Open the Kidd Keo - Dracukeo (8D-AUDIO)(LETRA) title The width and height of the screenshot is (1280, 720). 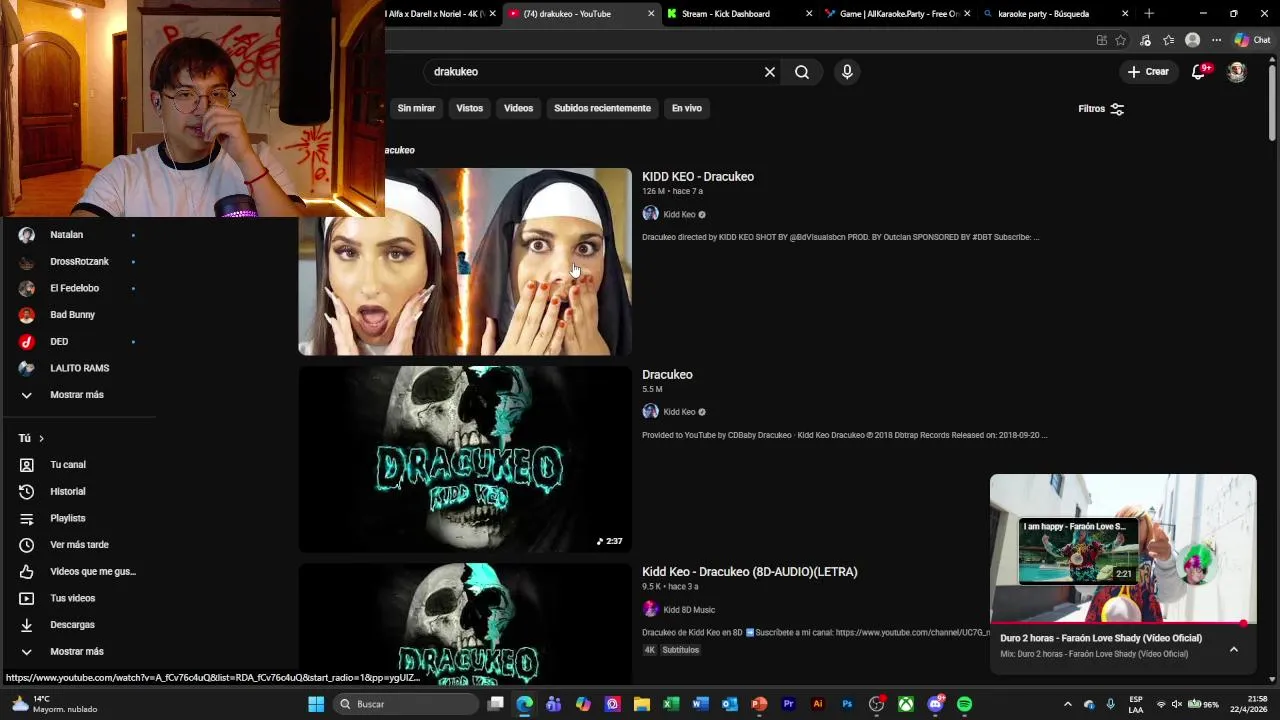pyautogui.click(x=750, y=572)
